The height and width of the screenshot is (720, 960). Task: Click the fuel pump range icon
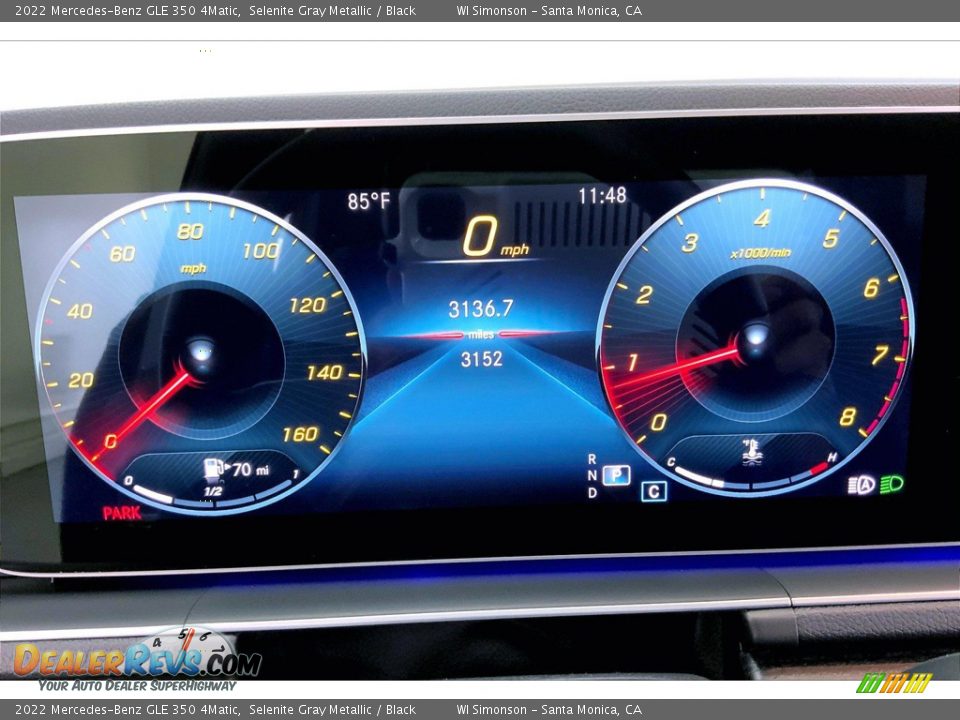click(x=214, y=468)
